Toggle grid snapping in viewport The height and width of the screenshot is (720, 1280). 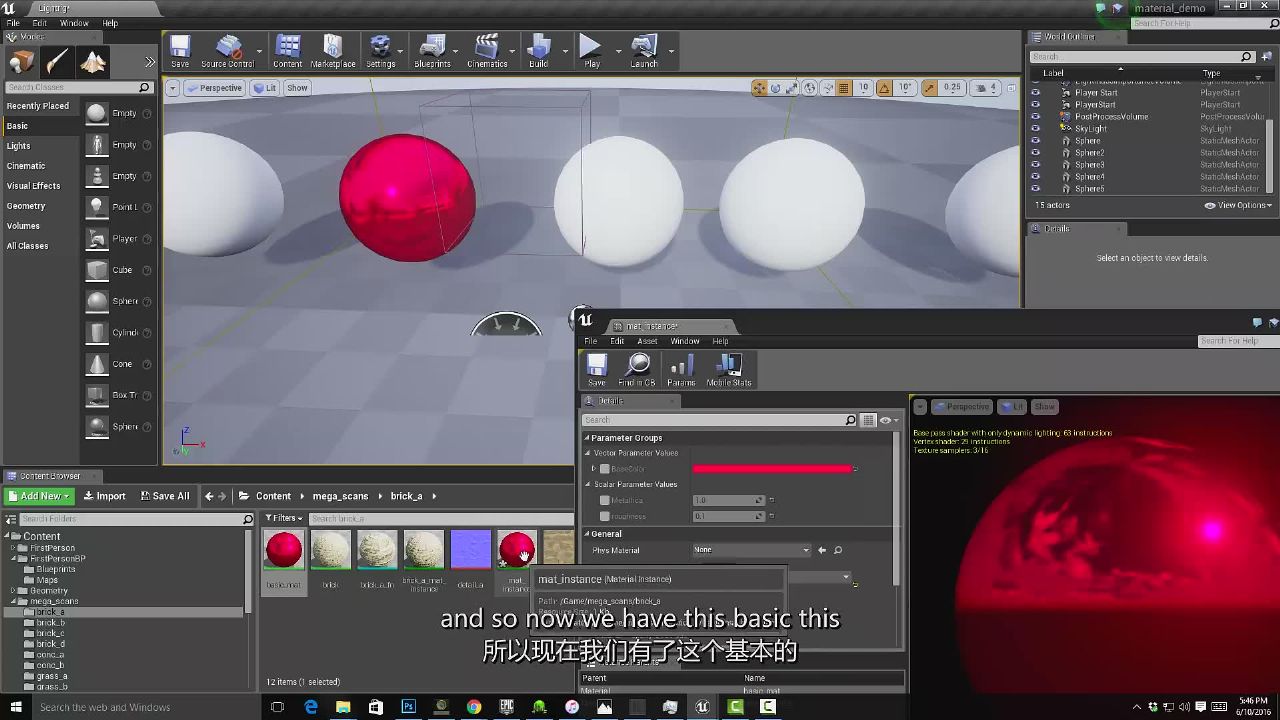(844, 88)
